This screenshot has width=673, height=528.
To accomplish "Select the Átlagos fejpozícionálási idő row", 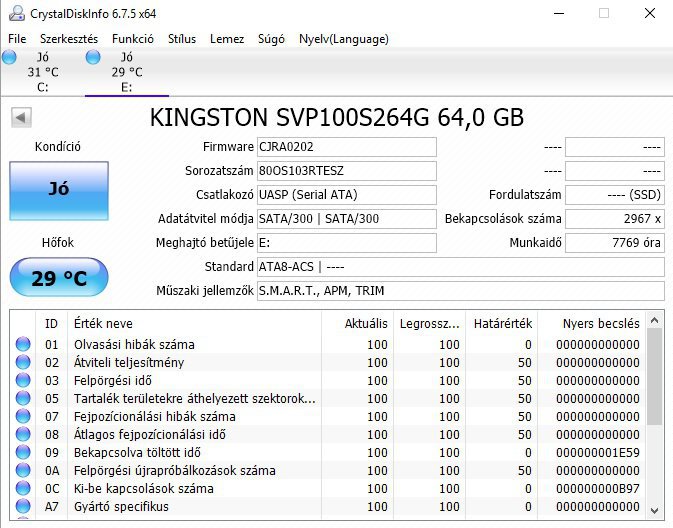I will click(x=327, y=434).
